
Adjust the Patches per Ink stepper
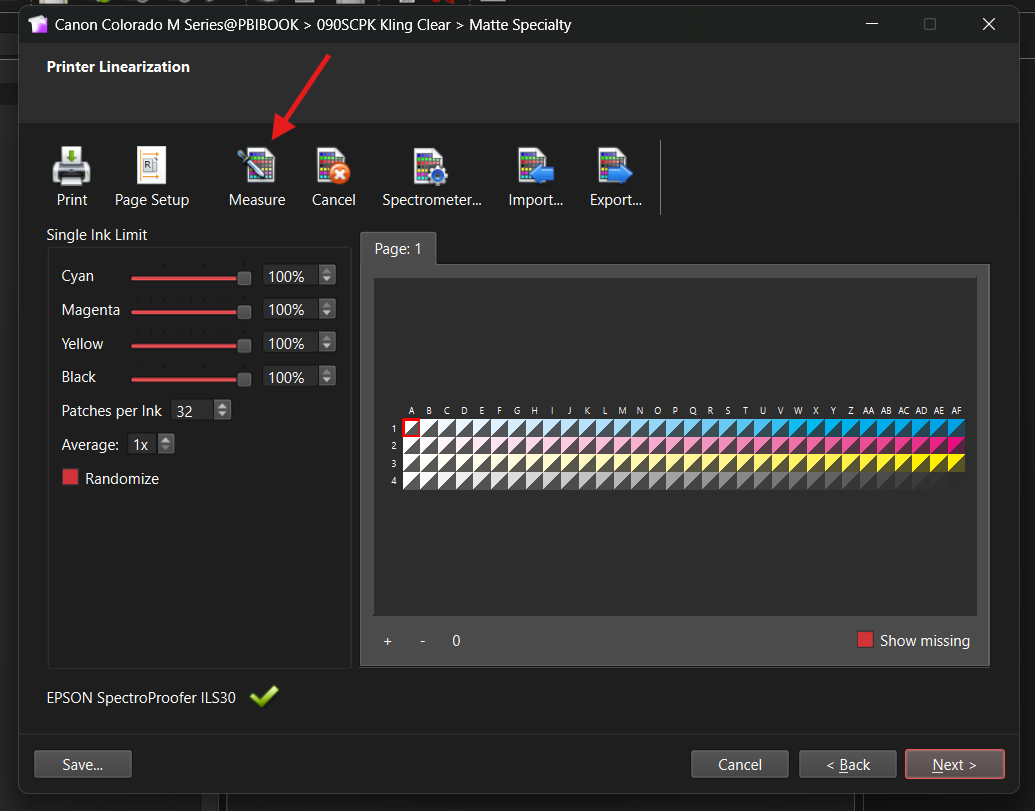222,411
